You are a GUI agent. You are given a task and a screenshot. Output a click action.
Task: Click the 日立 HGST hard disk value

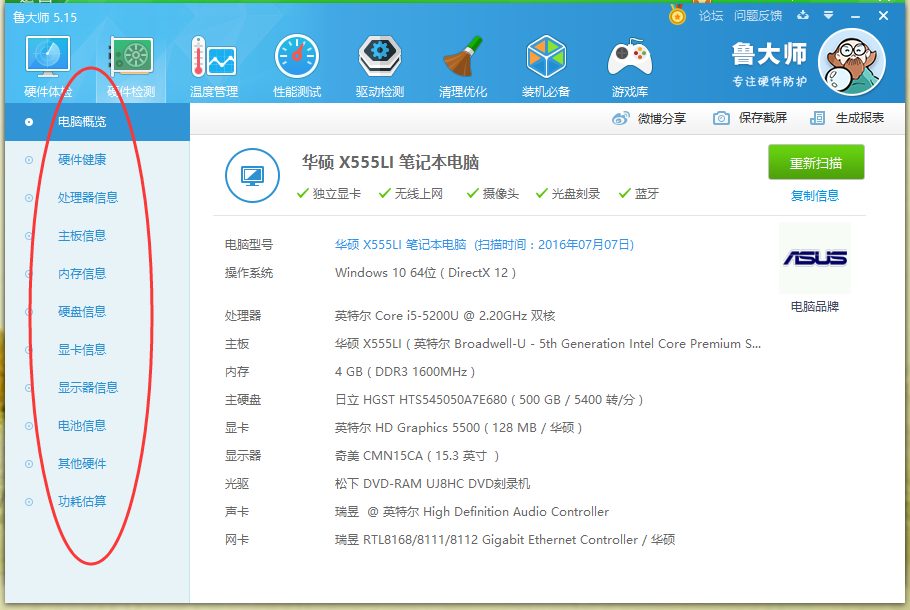(489, 399)
